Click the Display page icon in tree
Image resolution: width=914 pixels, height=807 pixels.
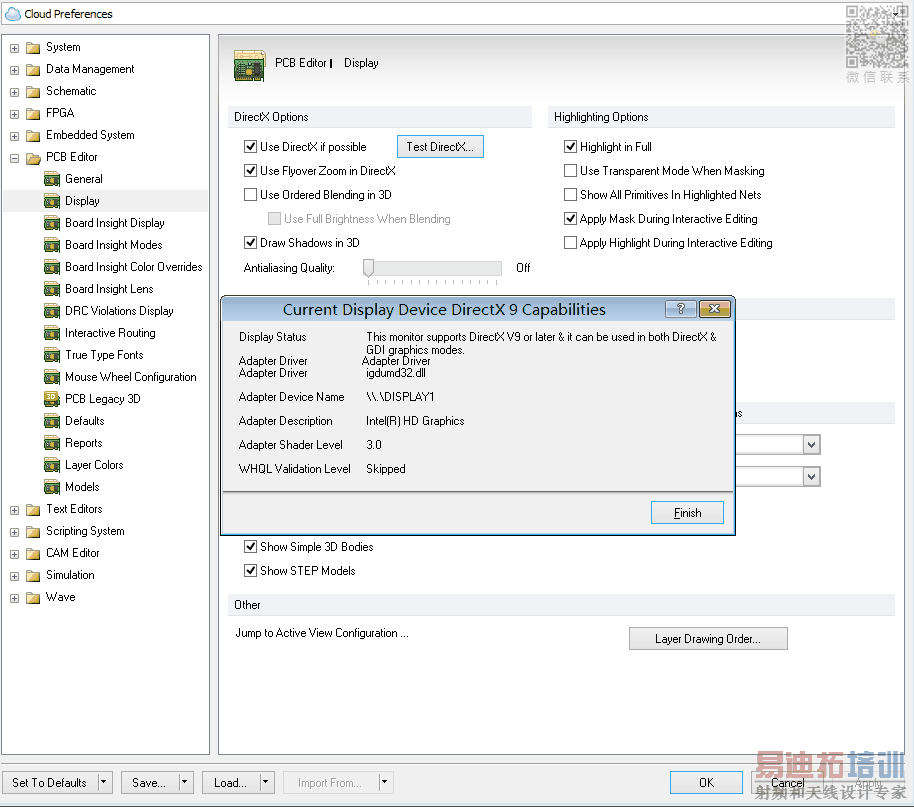click(x=52, y=201)
